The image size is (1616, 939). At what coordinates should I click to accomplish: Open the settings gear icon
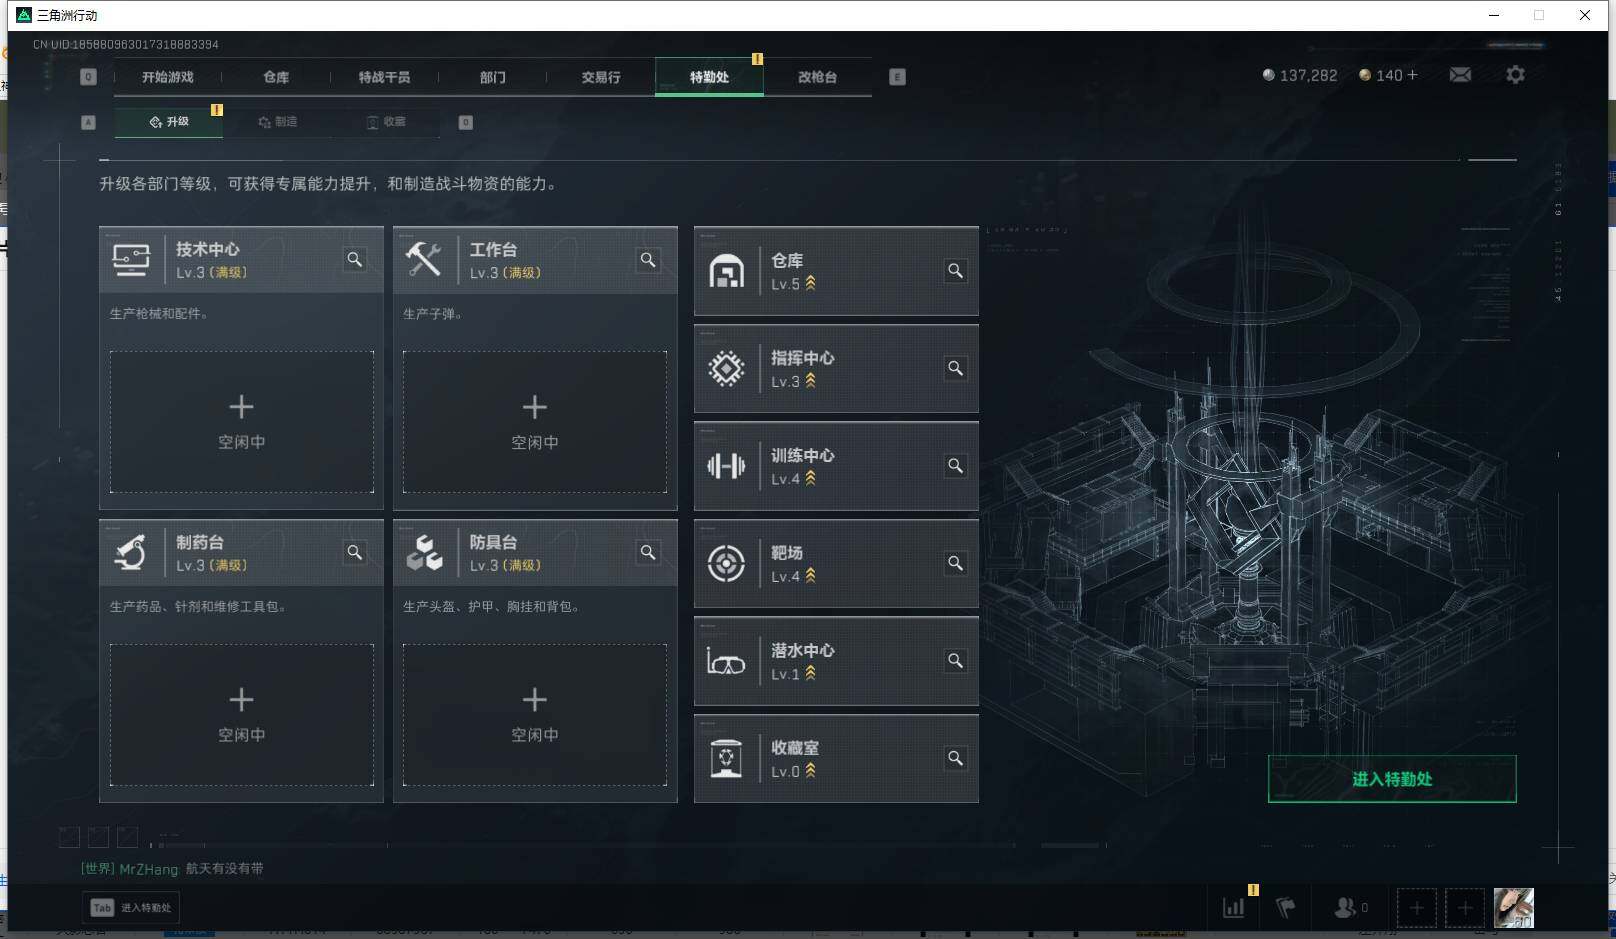(1515, 74)
